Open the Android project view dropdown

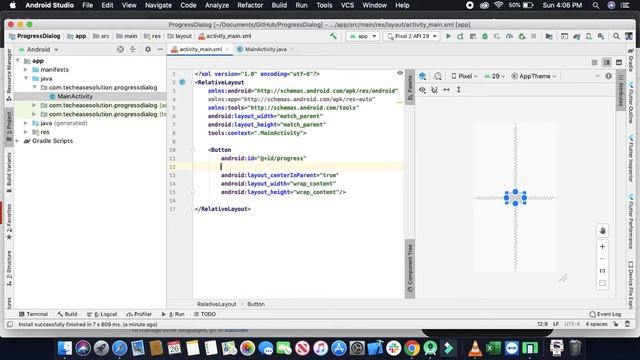coord(38,49)
